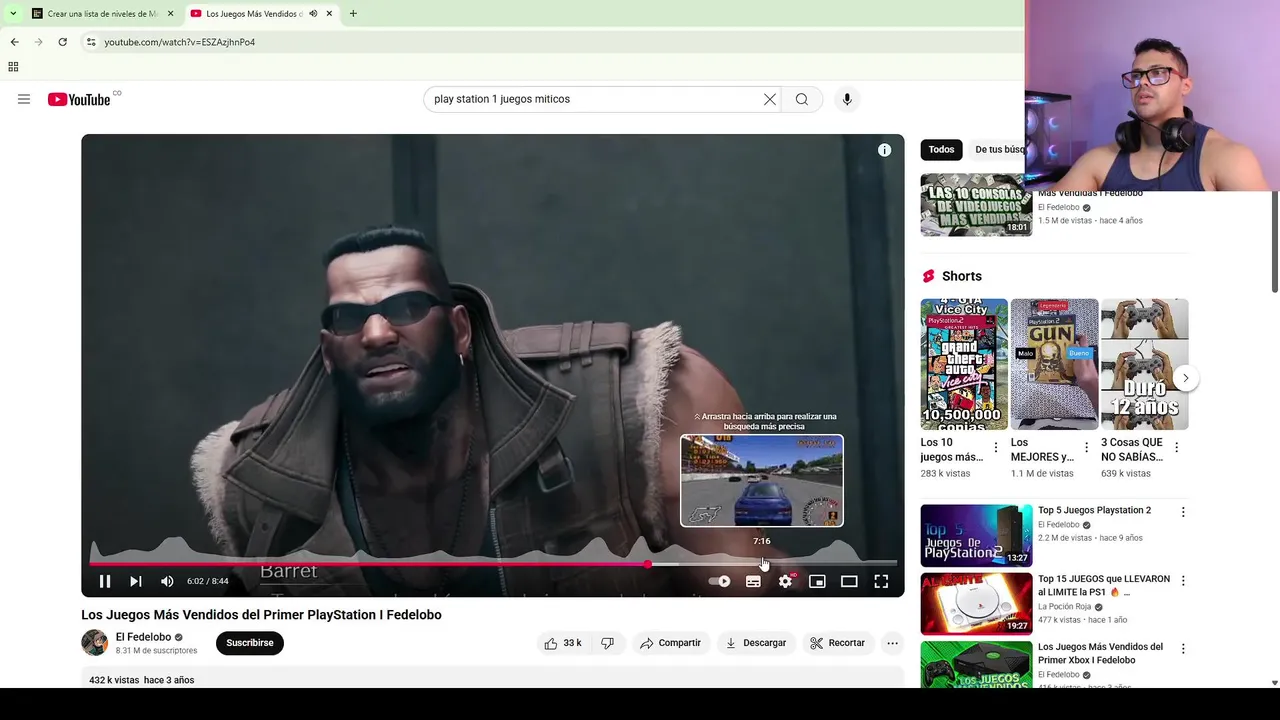Screen dimensions: 1280x720
Task: Click the search input field
Action: (595, 99)
